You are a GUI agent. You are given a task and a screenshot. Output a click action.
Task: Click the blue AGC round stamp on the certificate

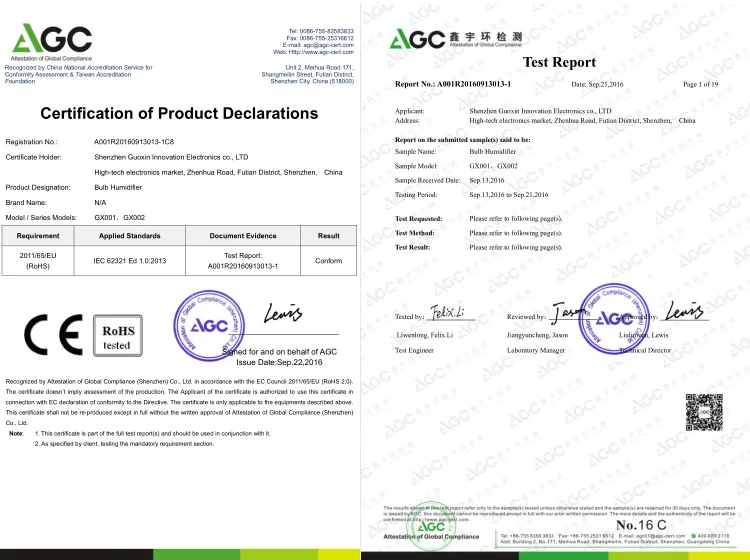pos(209,325)
